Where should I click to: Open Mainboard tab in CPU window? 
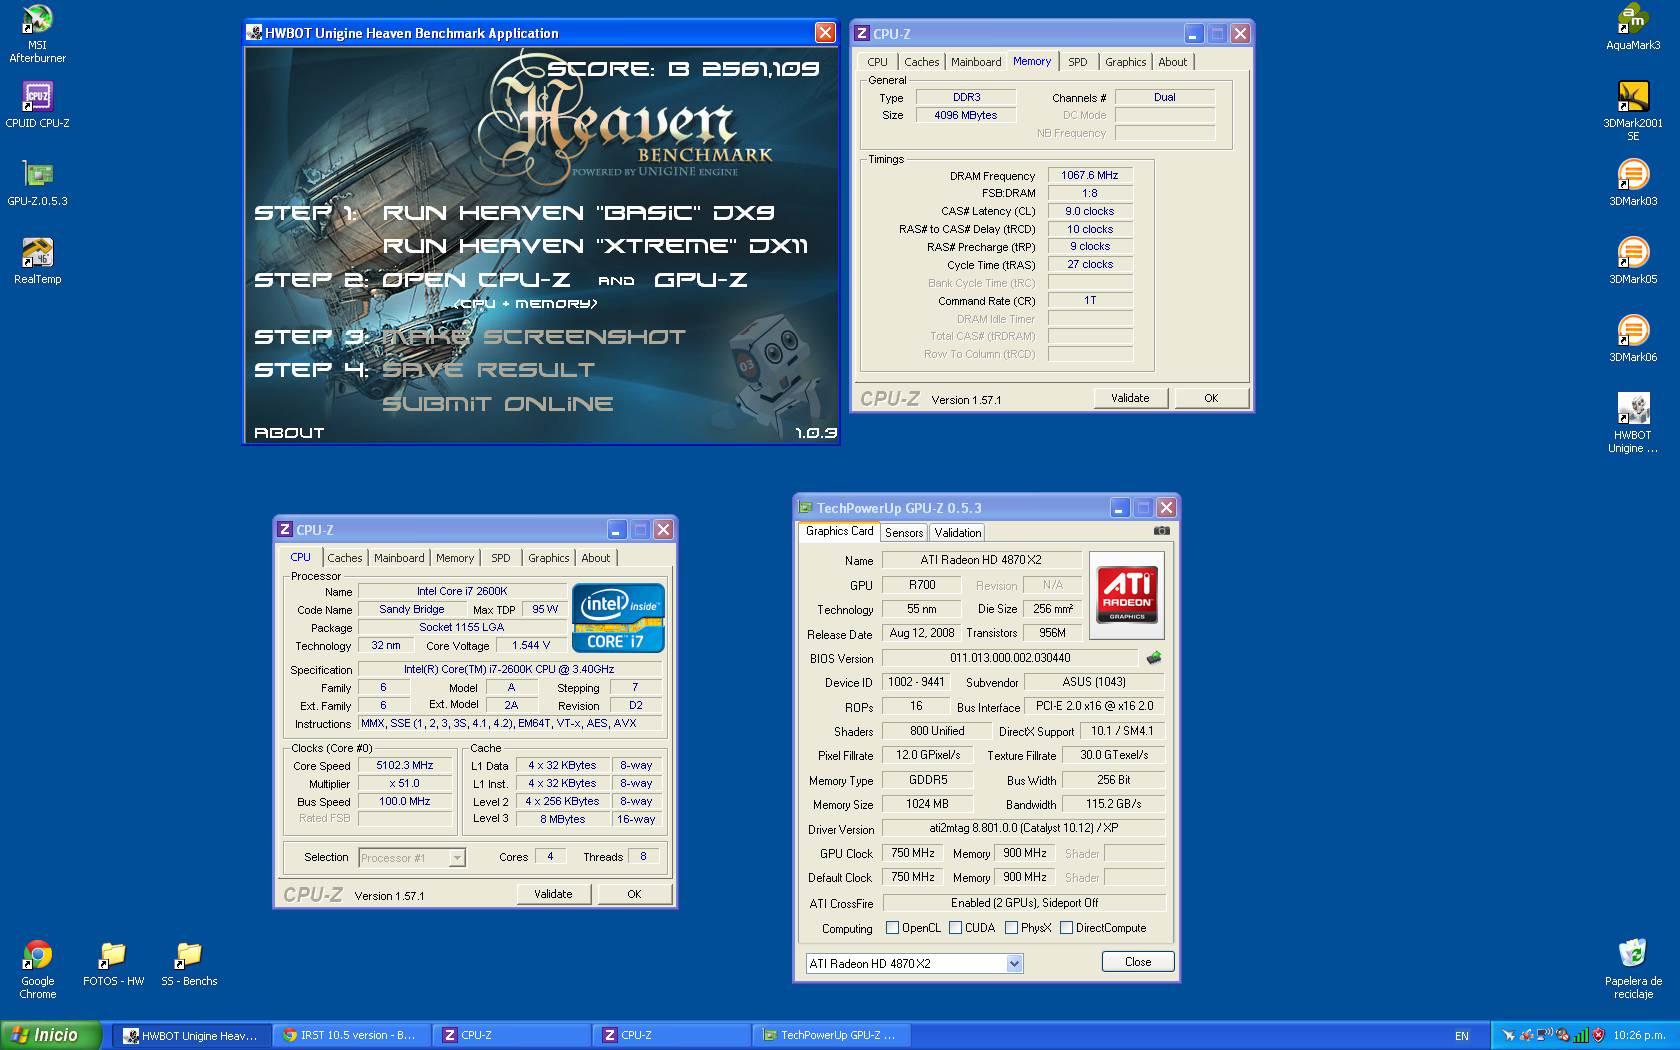click(x=399, y=558)
